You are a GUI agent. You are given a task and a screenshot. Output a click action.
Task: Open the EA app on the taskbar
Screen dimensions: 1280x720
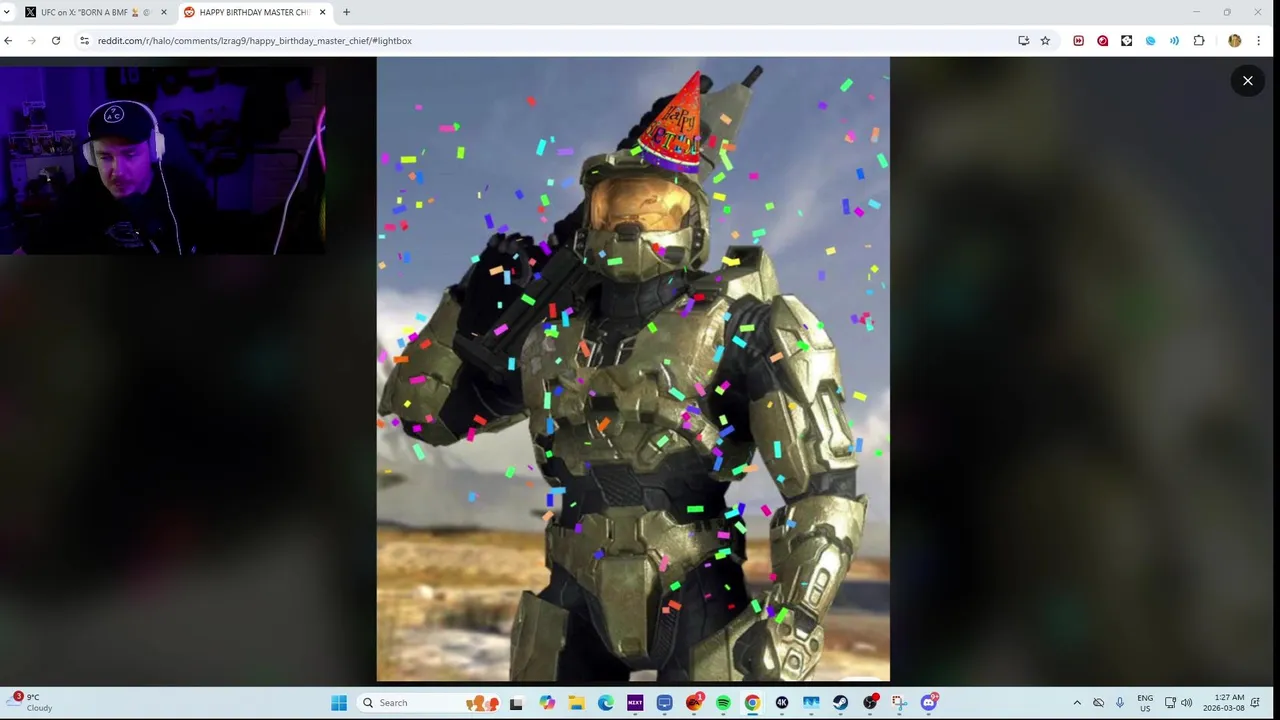(x=694, y=702)
